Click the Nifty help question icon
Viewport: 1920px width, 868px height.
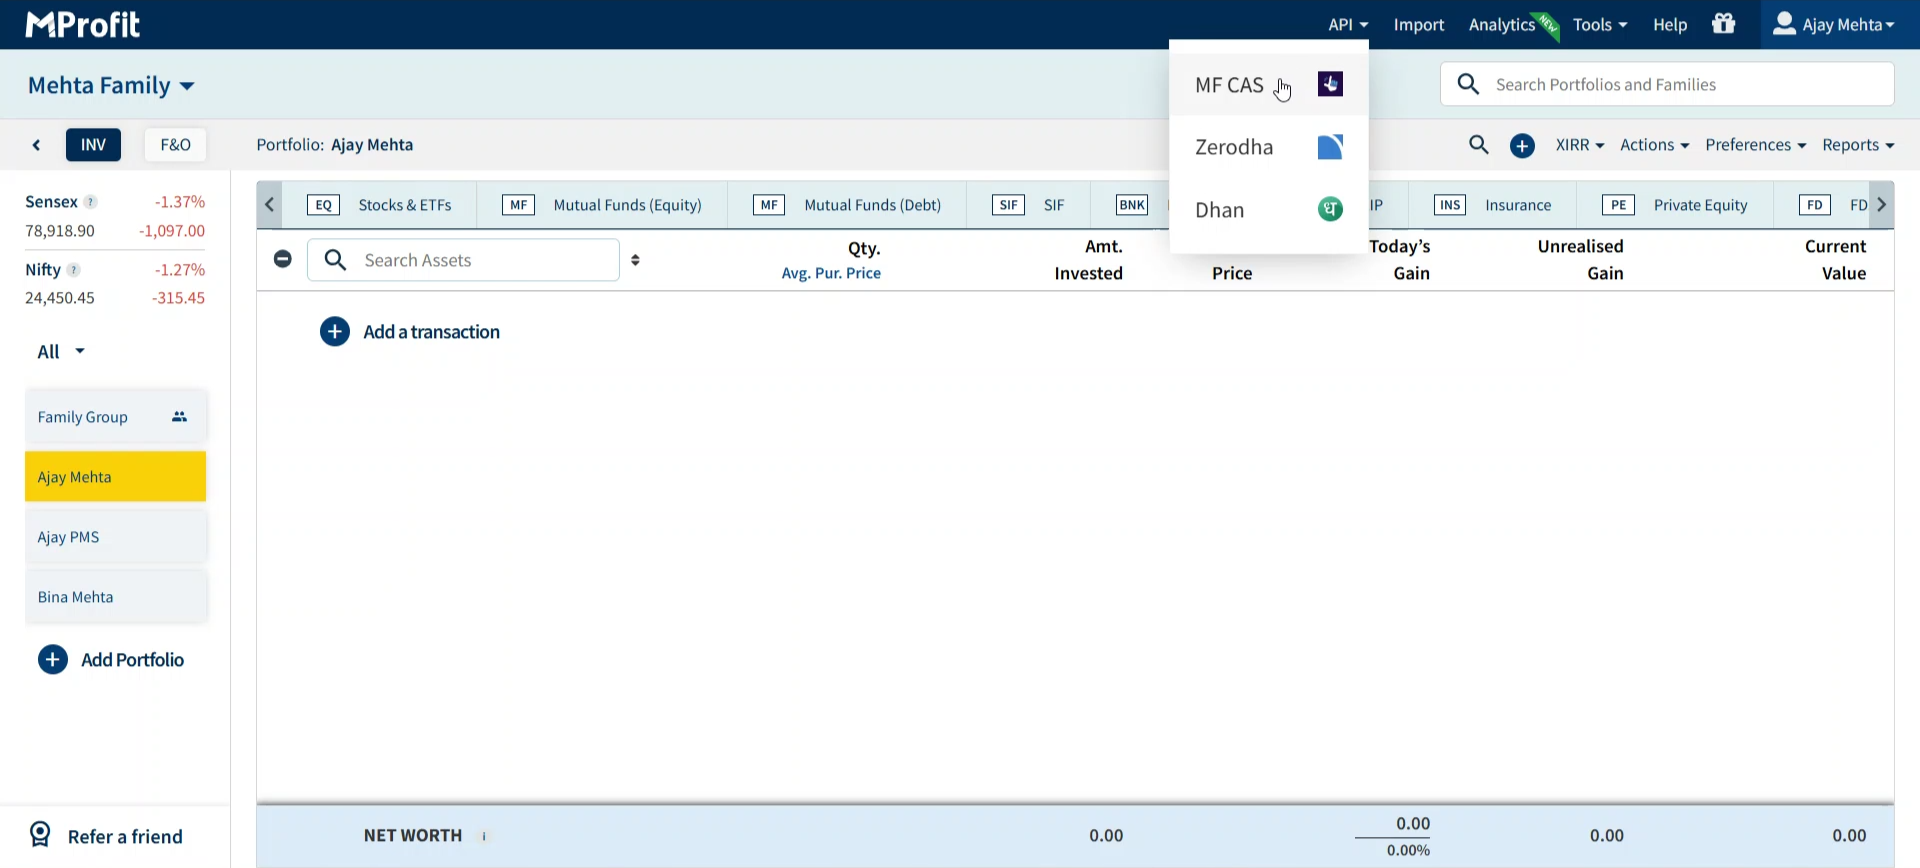[74, 270]
